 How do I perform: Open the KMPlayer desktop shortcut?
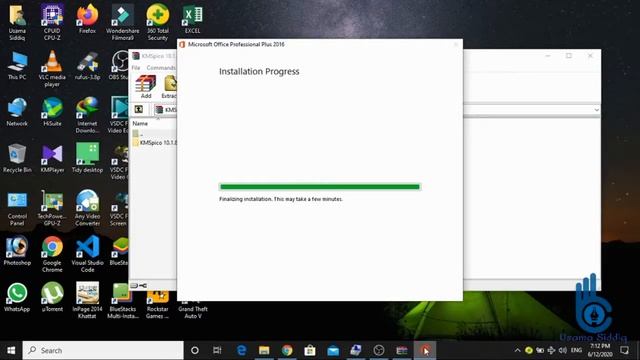(x=52, y=158)
